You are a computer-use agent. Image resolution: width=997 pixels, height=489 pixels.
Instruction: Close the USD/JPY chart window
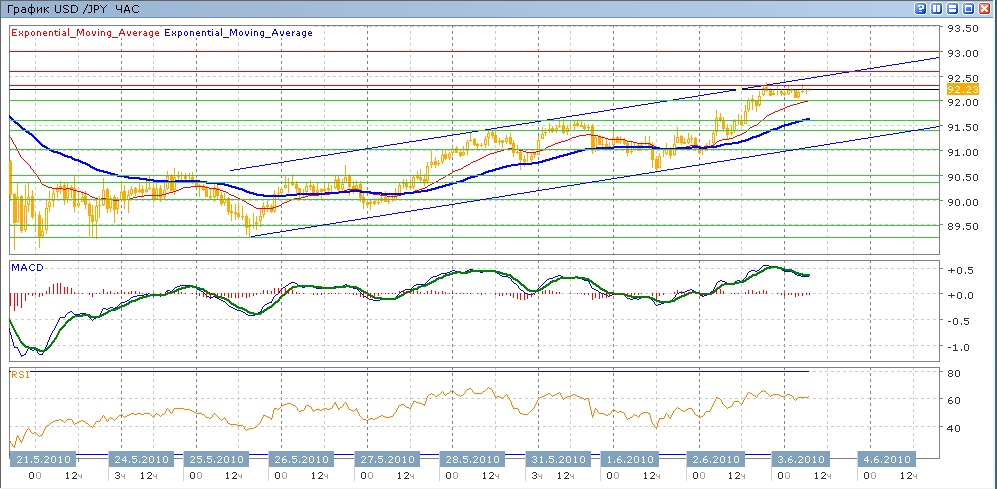point(985,8)
